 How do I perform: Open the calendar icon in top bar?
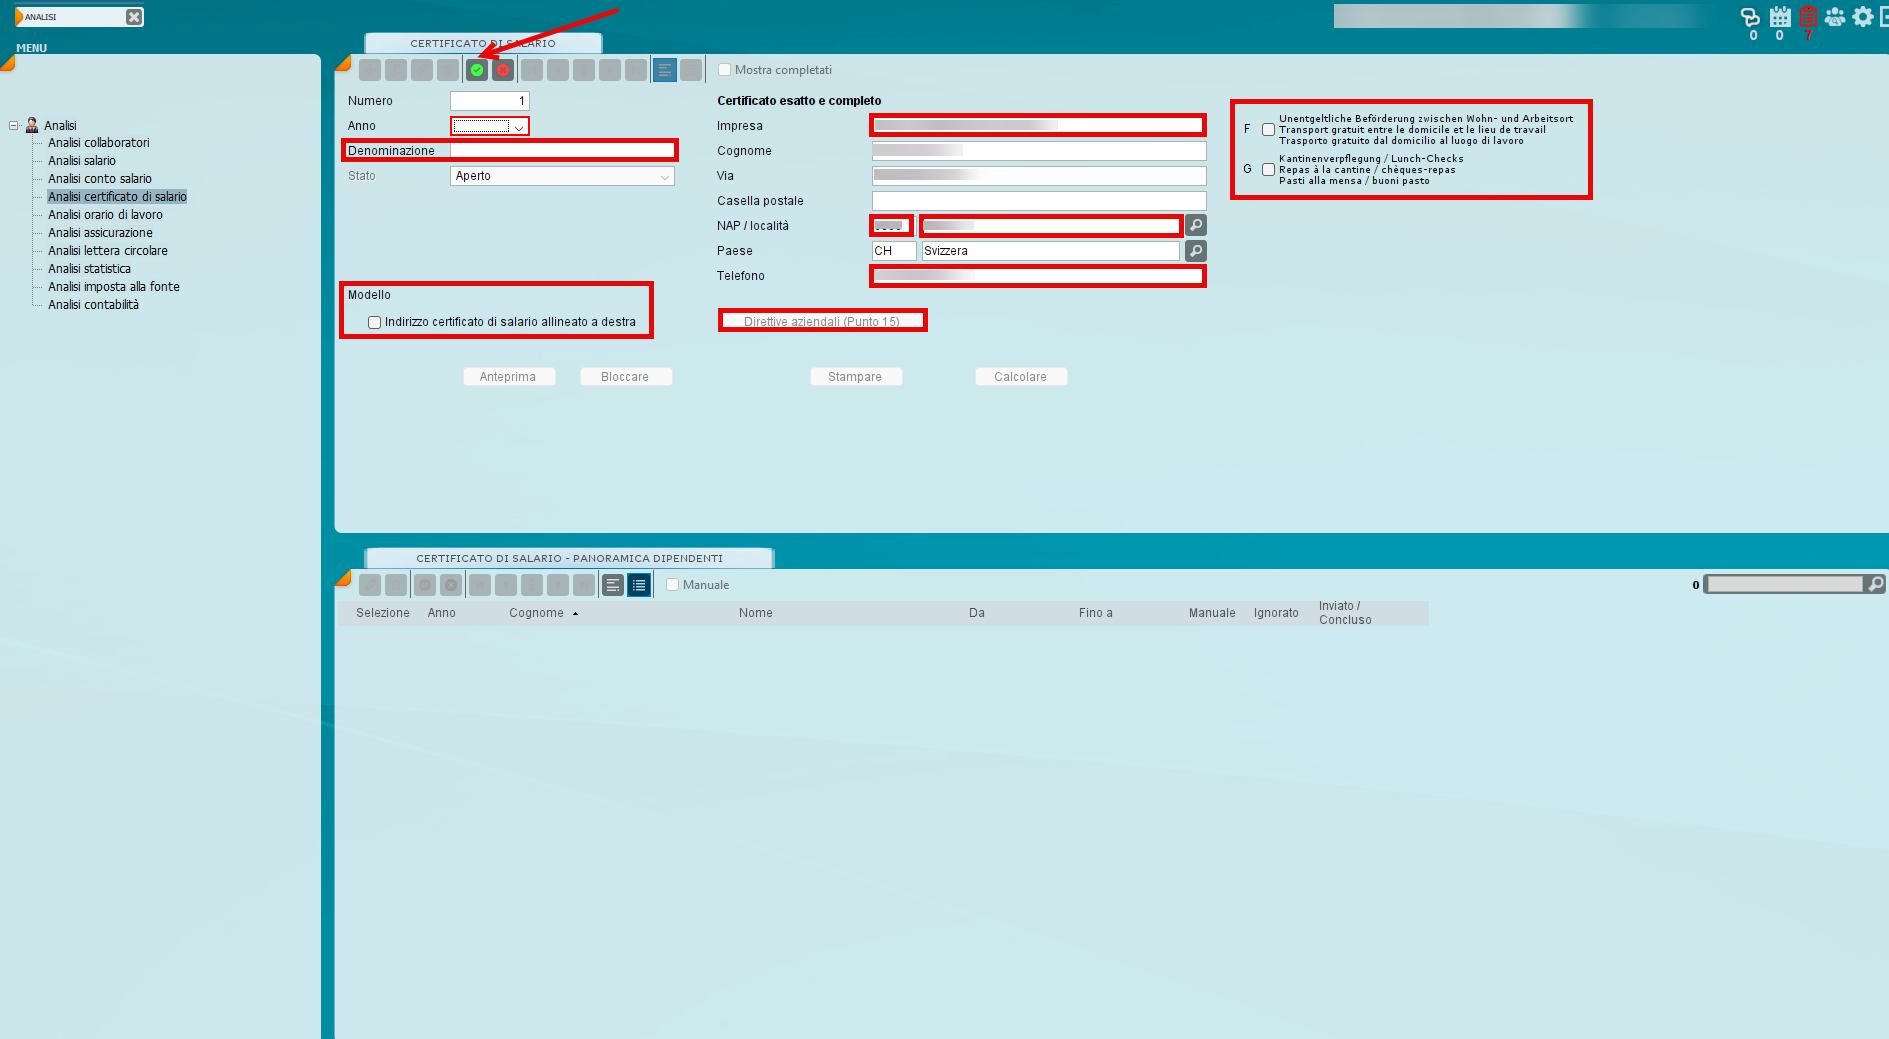click(x=1780, y=17)
